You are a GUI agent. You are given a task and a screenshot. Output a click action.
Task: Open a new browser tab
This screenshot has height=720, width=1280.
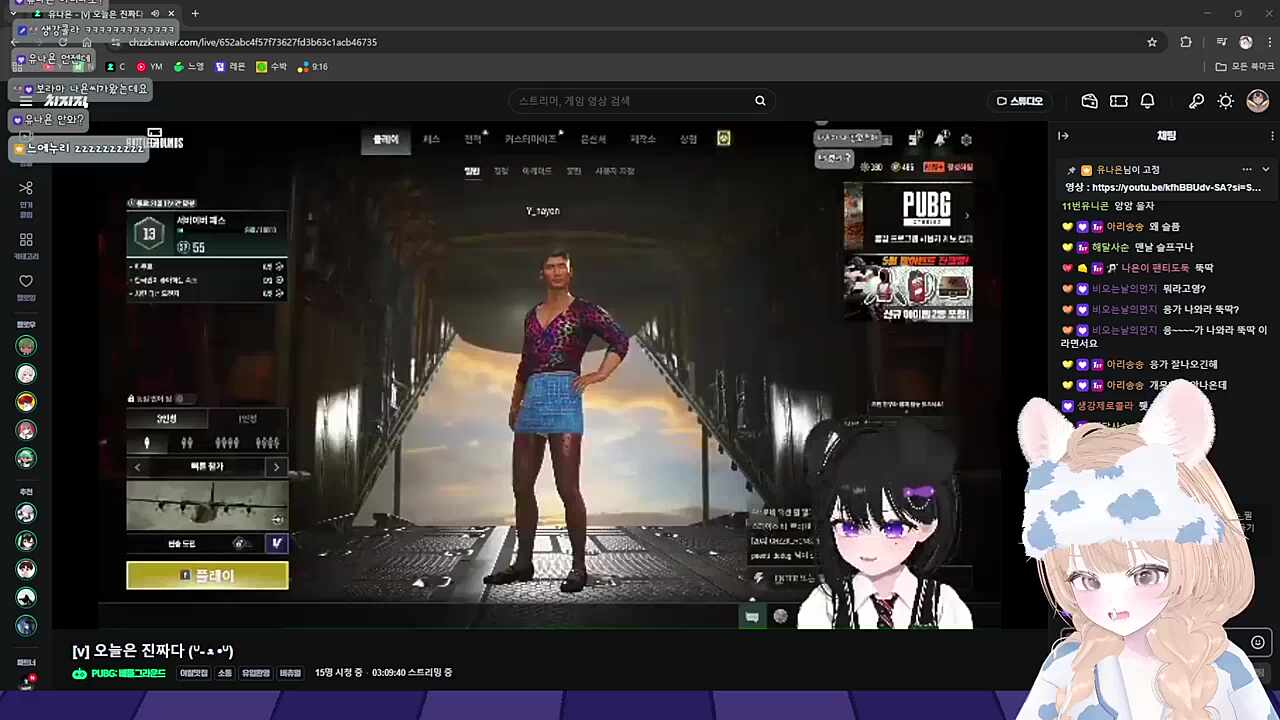pyautogui.click(x=195, y=14)
